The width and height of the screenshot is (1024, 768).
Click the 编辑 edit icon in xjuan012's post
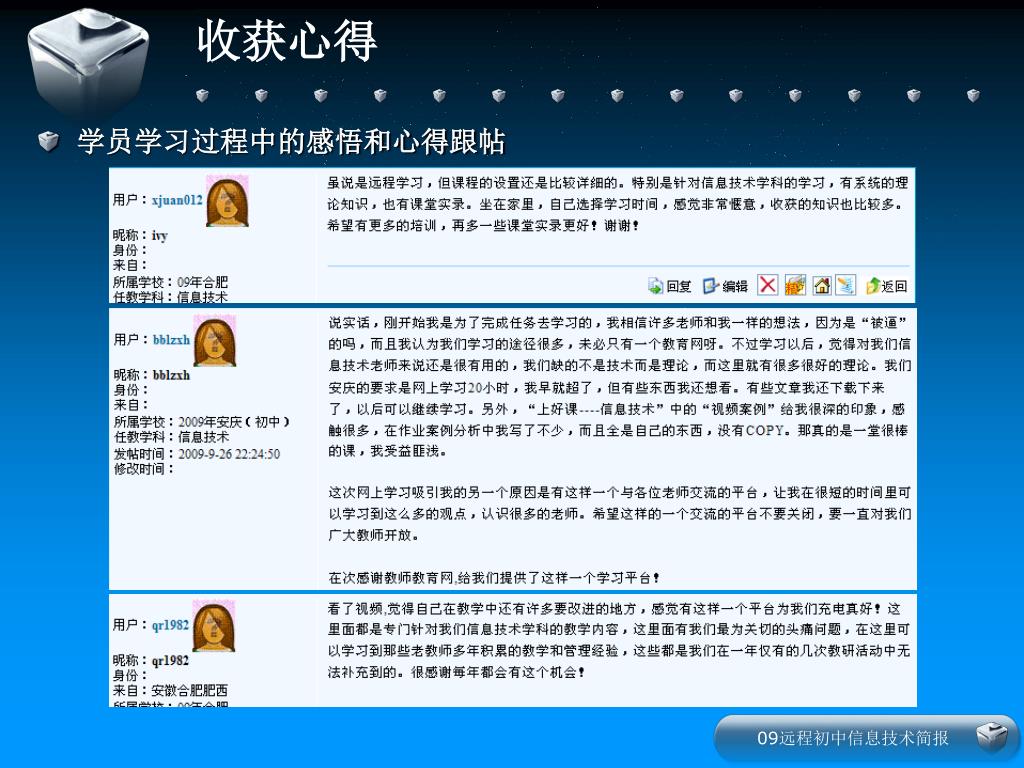(x=711, y=286)
